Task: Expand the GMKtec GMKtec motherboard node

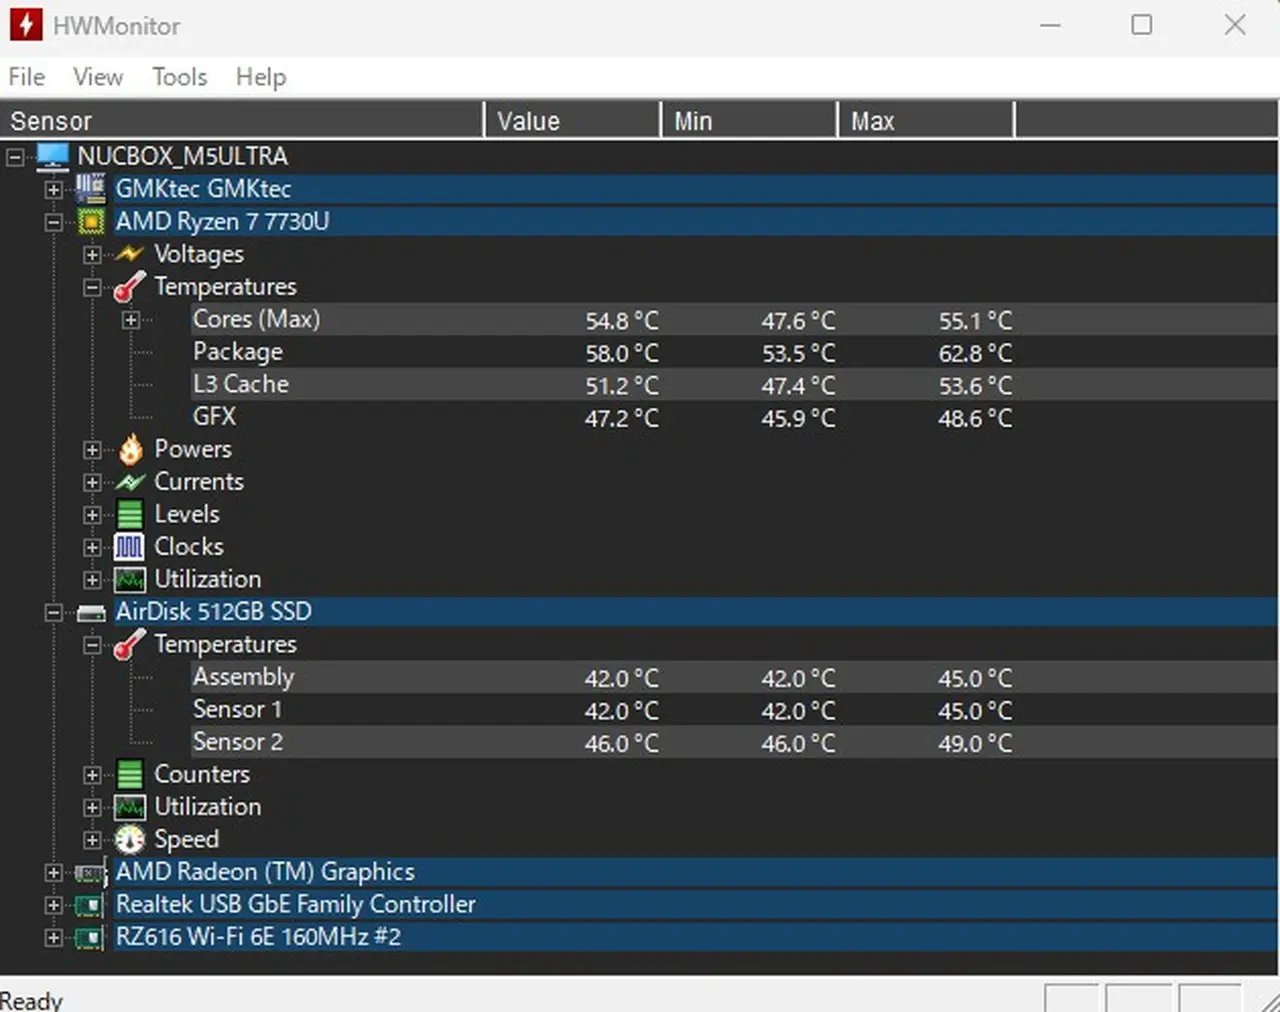Action: pos(54,189)
